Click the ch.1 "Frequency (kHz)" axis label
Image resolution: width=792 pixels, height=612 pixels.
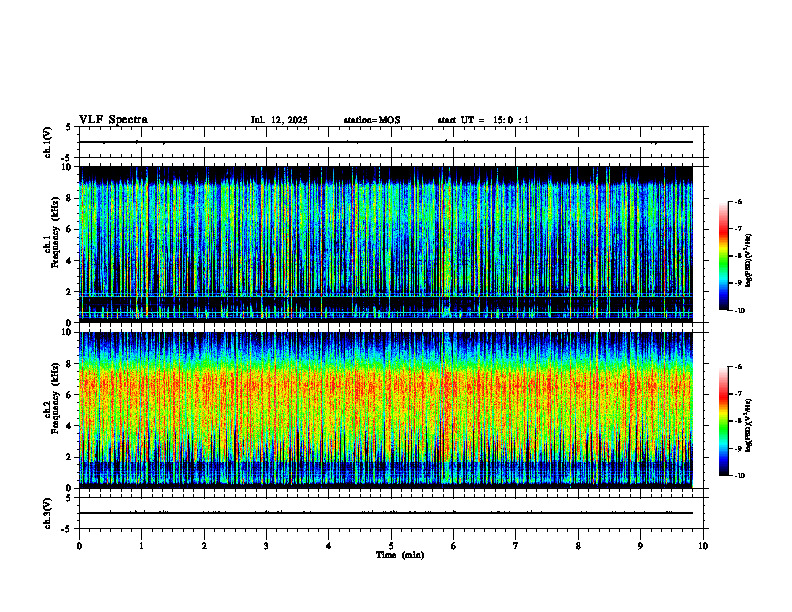click(55, 233)
